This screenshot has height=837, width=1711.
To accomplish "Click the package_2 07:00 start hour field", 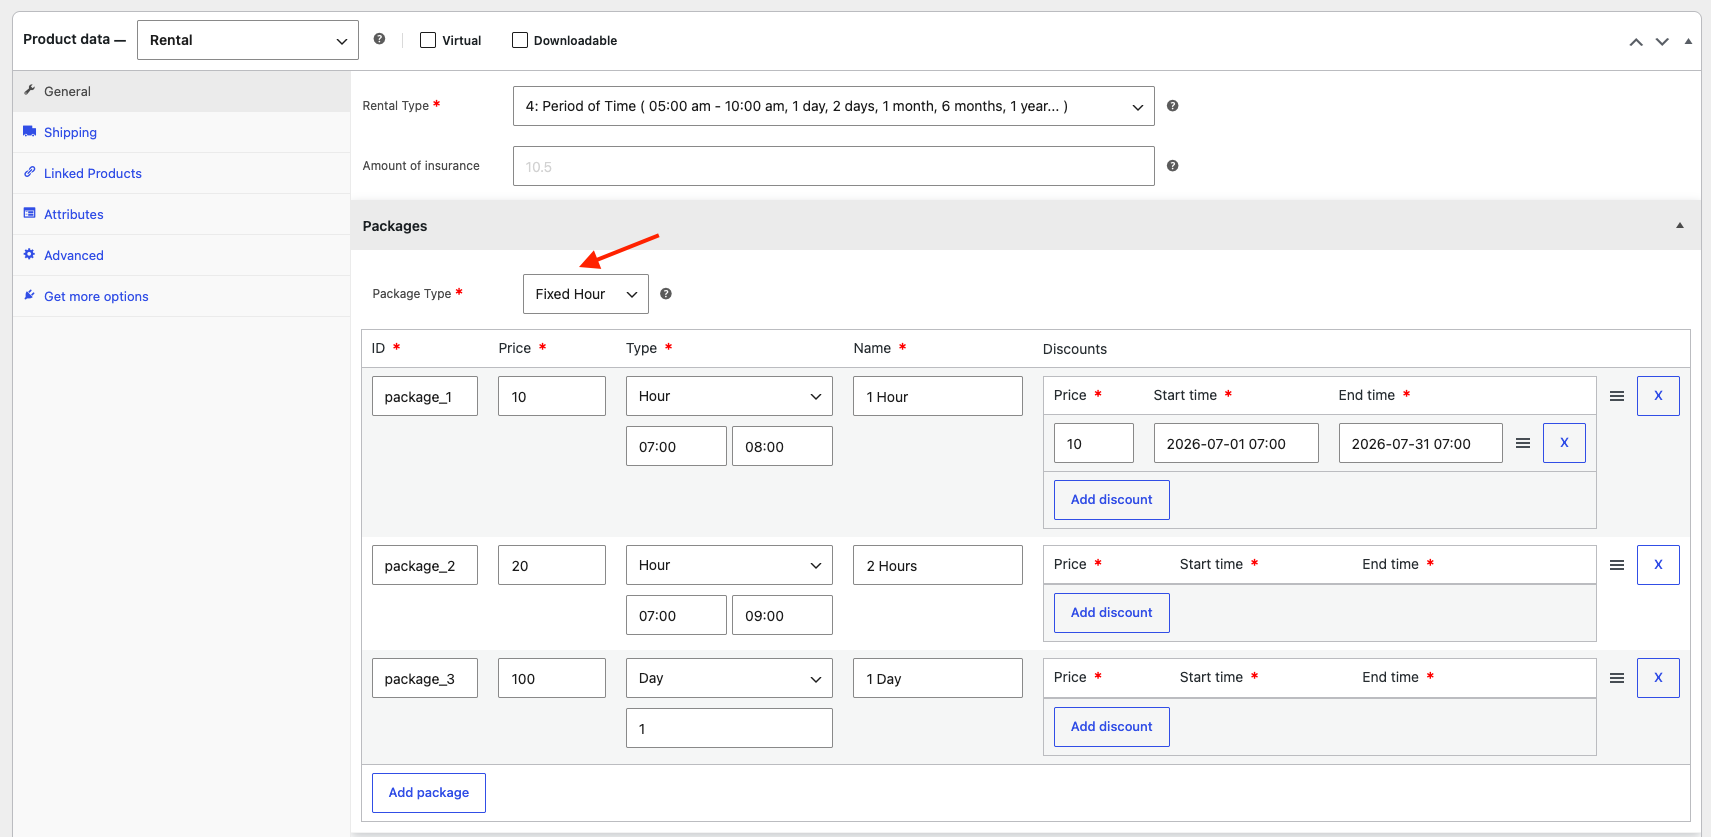I will 676,615.
